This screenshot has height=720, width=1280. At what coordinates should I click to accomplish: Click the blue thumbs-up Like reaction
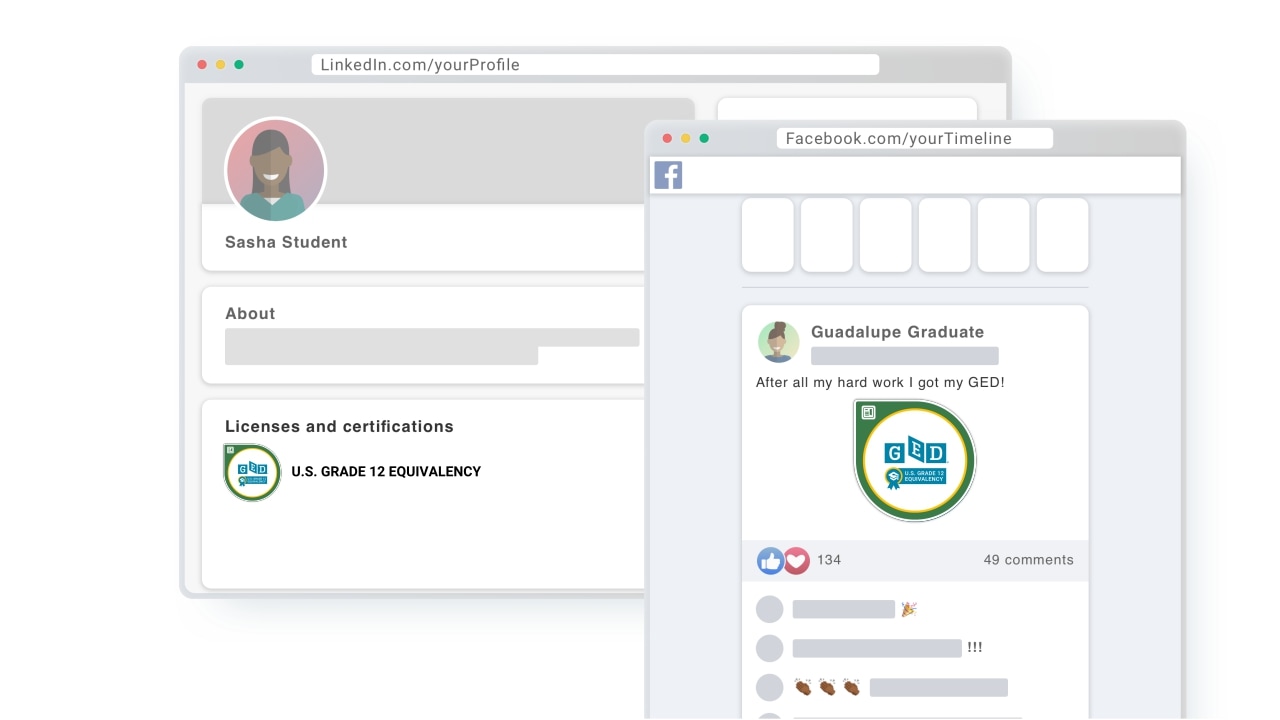click(770, 561)
